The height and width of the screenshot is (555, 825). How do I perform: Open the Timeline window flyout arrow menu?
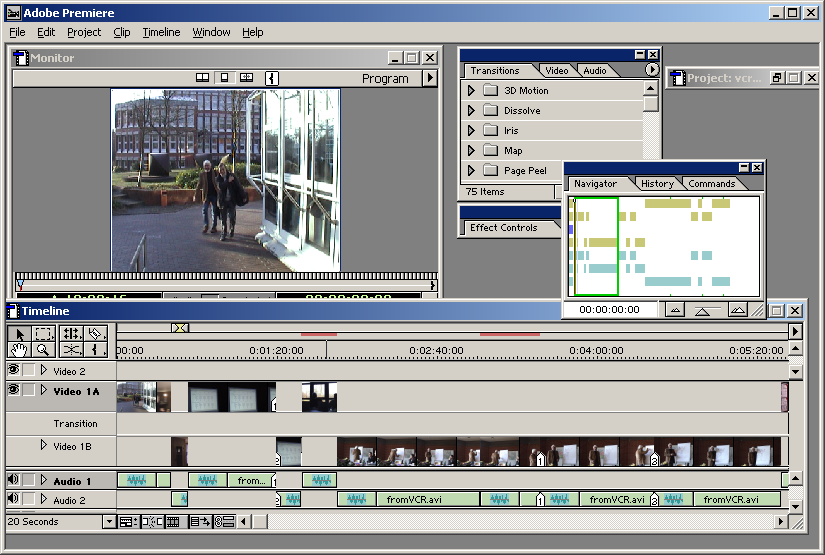[795, 331]
